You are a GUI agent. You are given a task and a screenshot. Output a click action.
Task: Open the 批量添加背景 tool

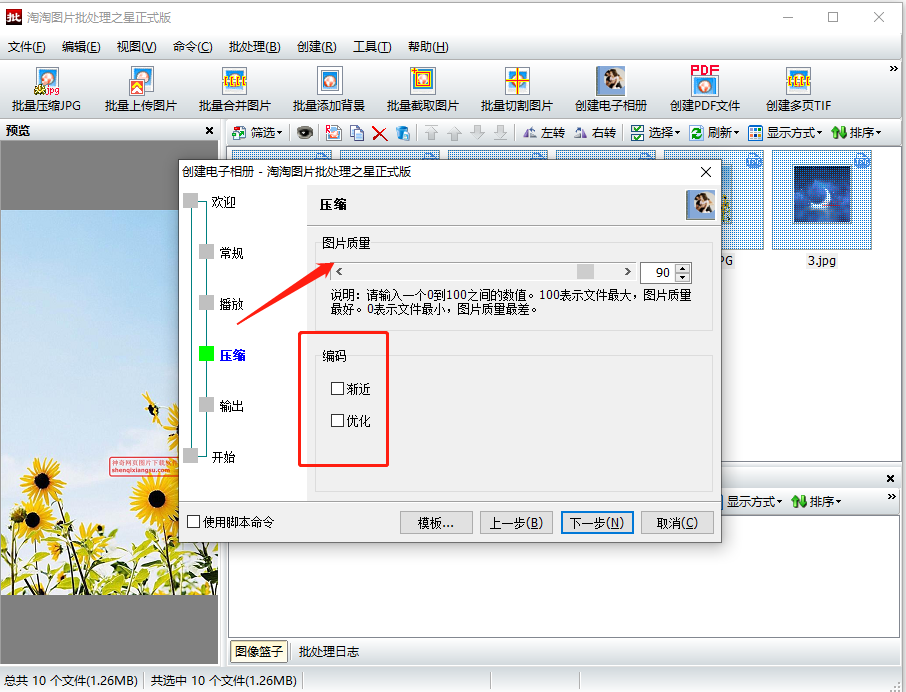click(x=329, y=89)
